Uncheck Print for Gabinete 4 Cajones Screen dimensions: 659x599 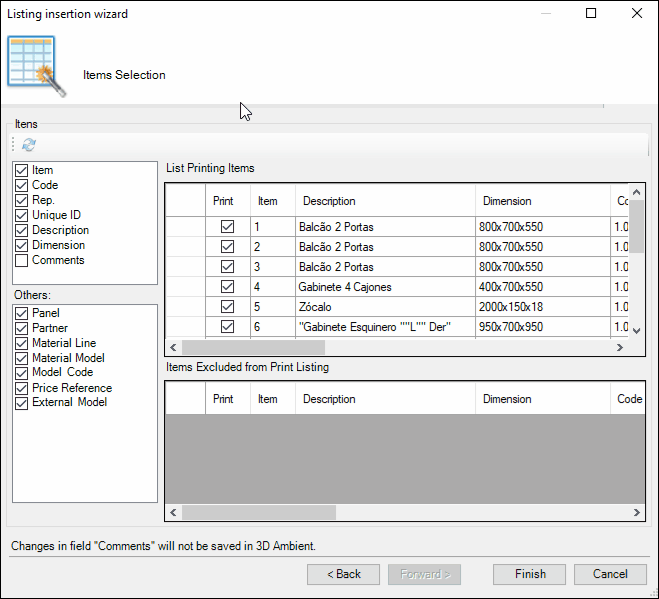227,287
